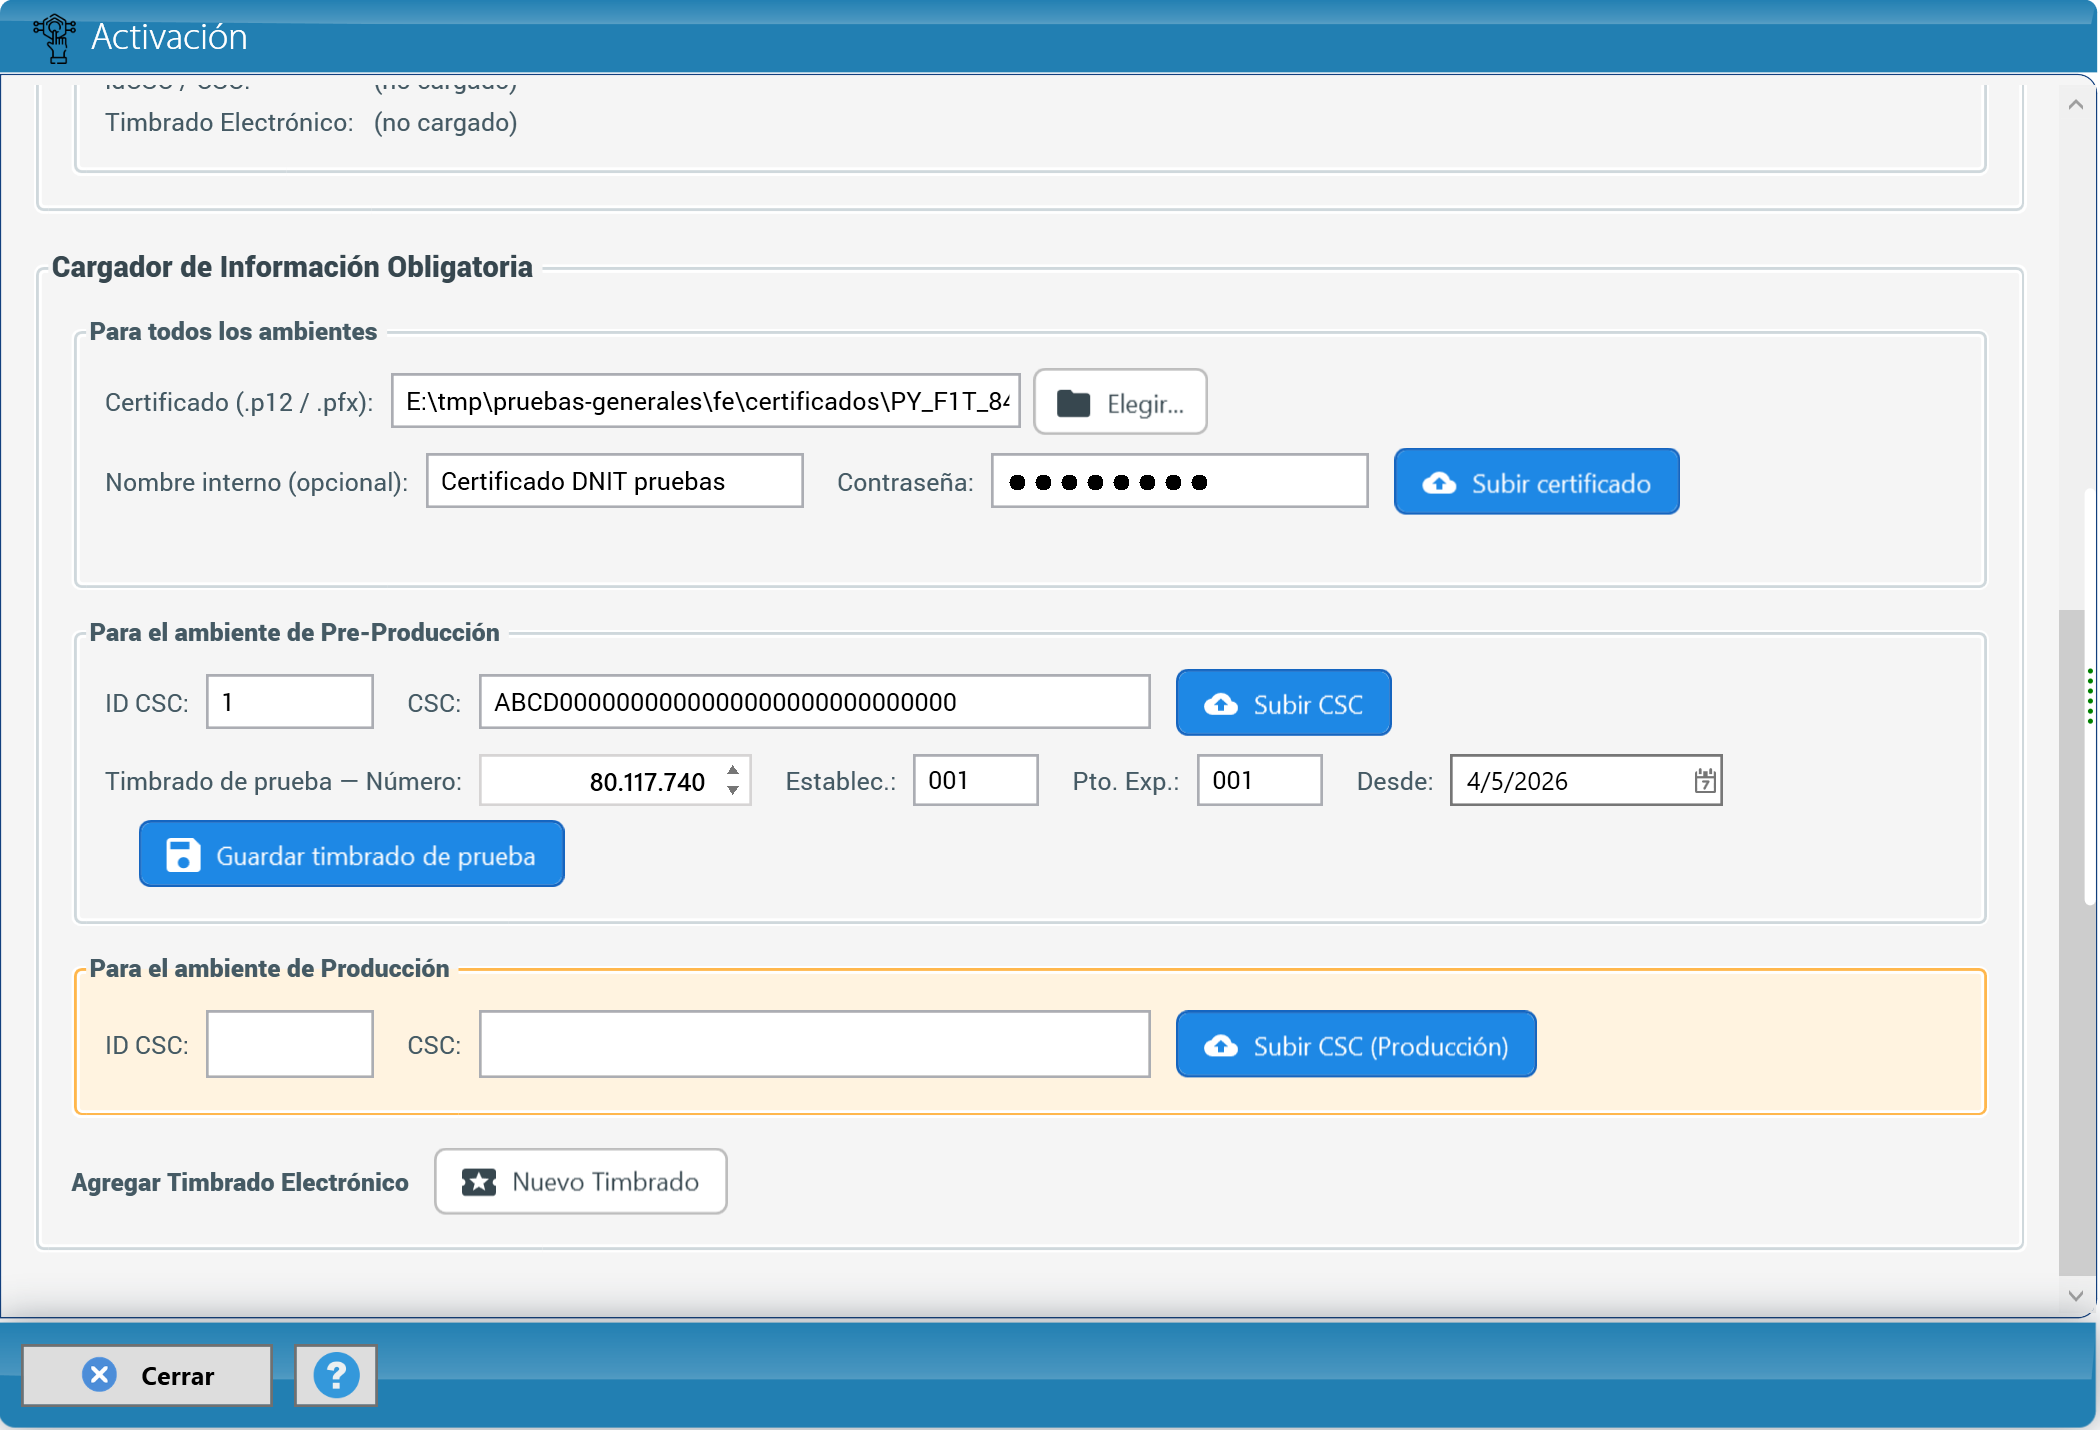Screen dimensions: 2100x1430
Task: Increase the timbrado number with up arrow
Action: coord(733,770)
